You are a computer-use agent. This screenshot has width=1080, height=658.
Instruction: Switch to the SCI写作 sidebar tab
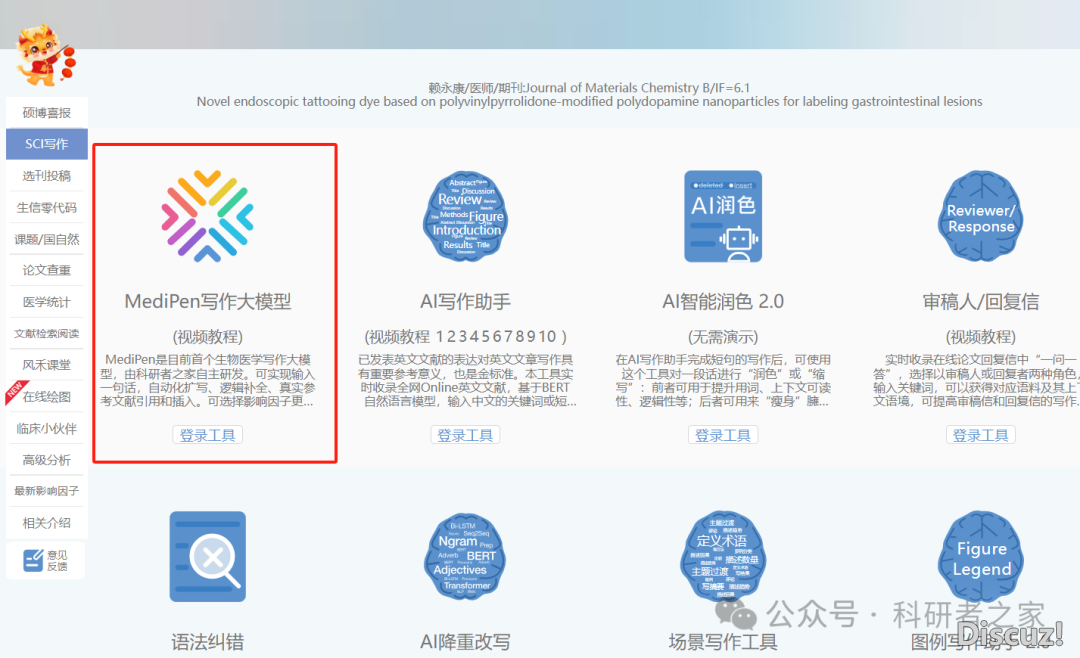pyautogui.click(x=47, y=144)
